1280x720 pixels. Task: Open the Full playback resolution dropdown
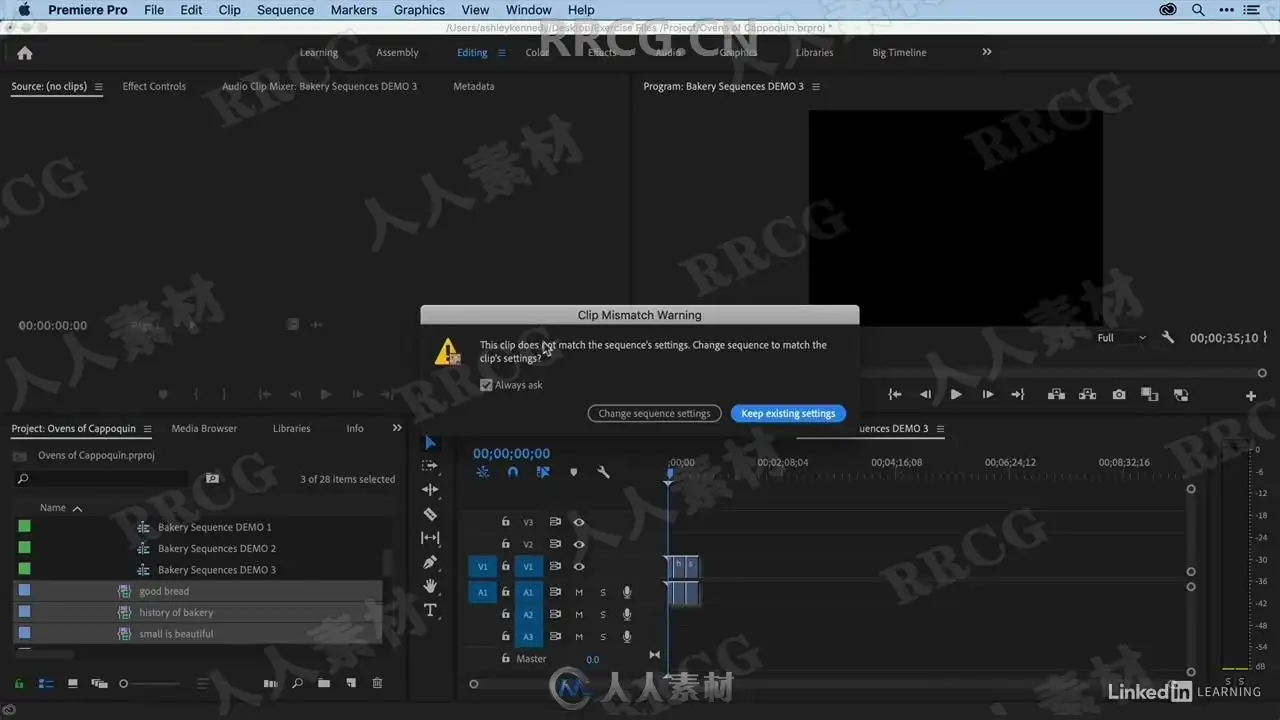(1121, 338)
